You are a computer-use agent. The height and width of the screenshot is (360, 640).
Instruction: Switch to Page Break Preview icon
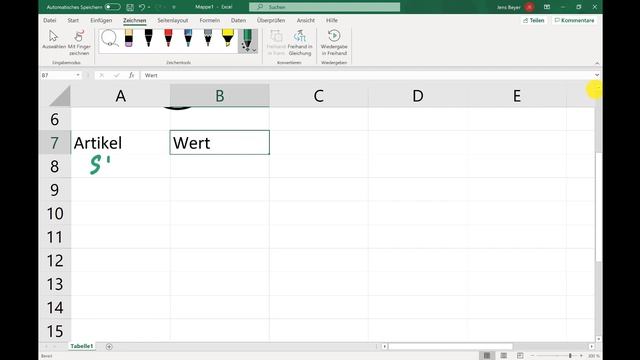tap(520, 356)
